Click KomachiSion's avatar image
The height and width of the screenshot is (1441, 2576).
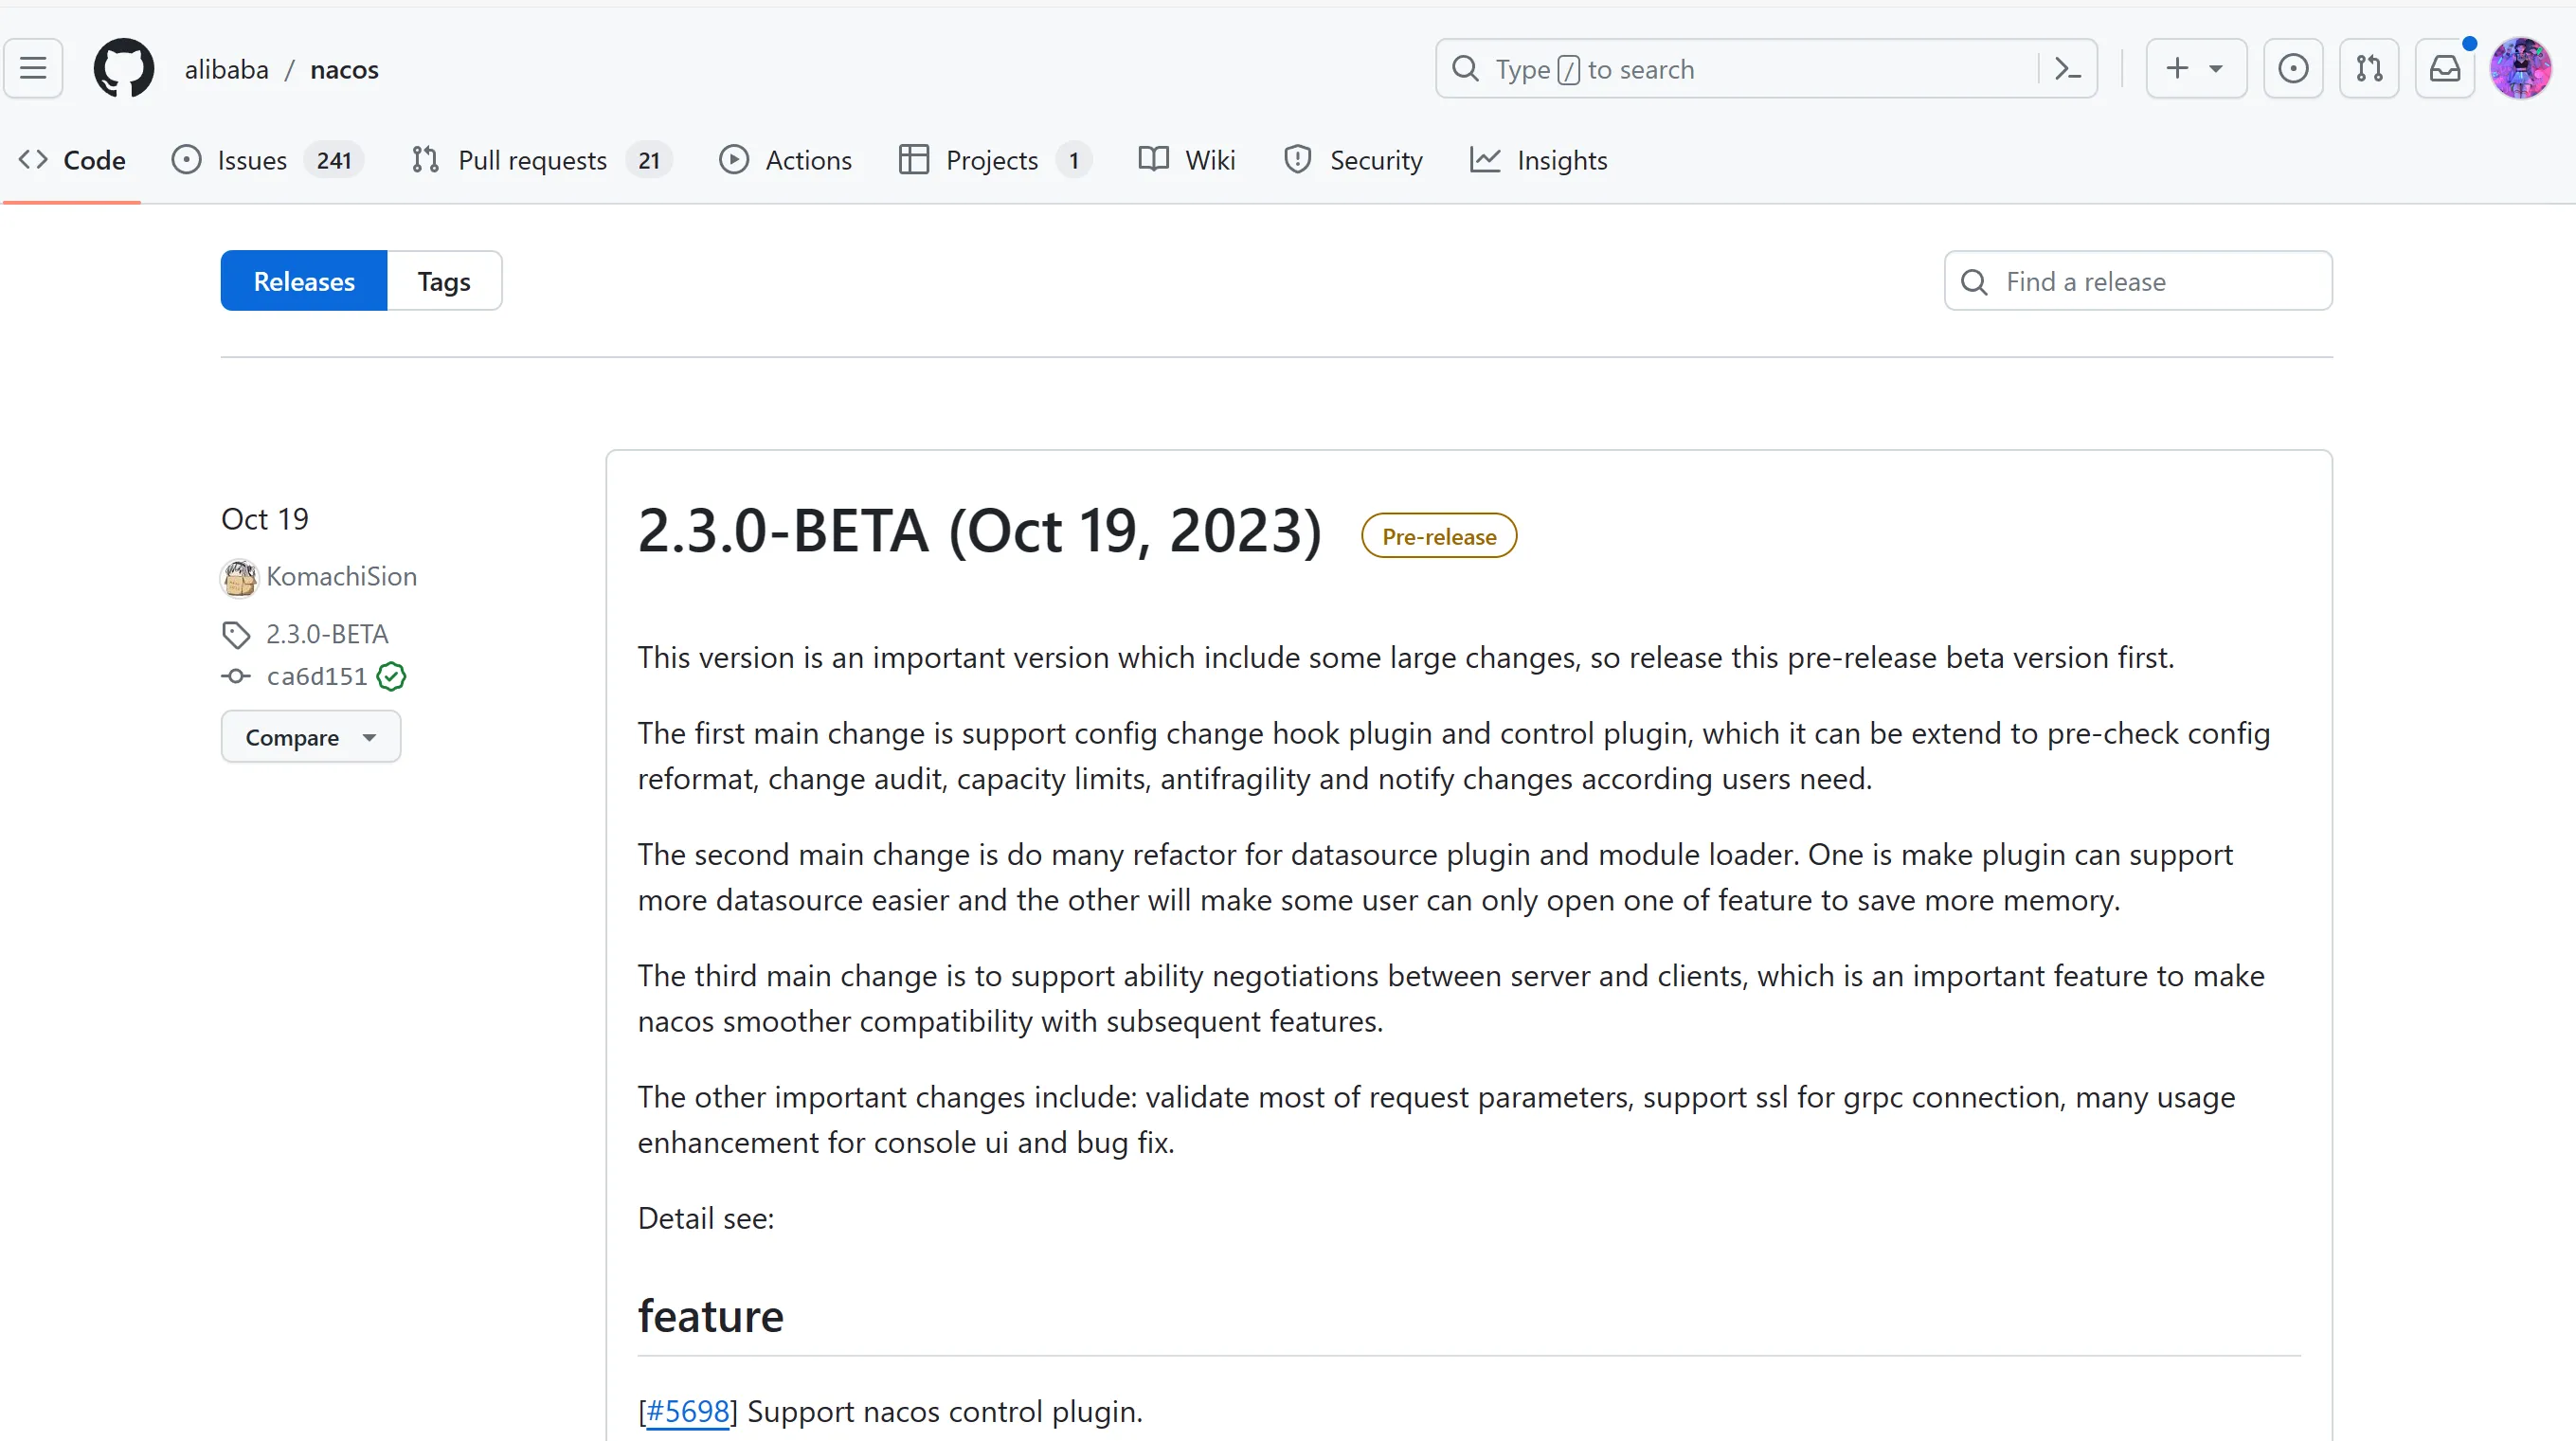click(239, 577)
